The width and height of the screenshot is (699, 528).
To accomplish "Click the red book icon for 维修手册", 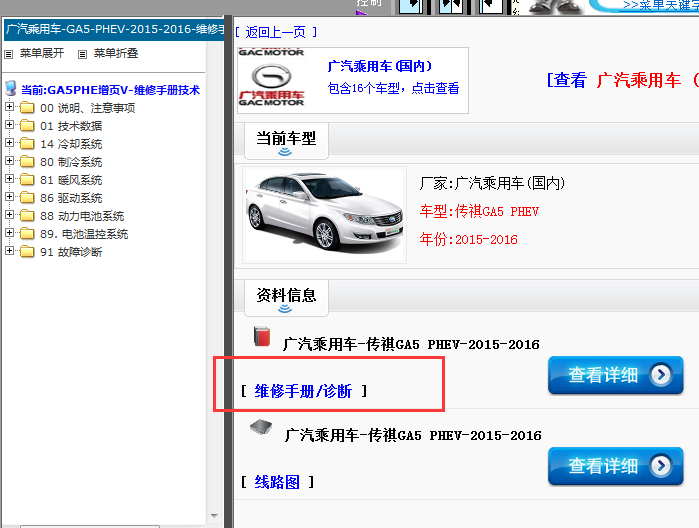I will [x=262, y=336].
